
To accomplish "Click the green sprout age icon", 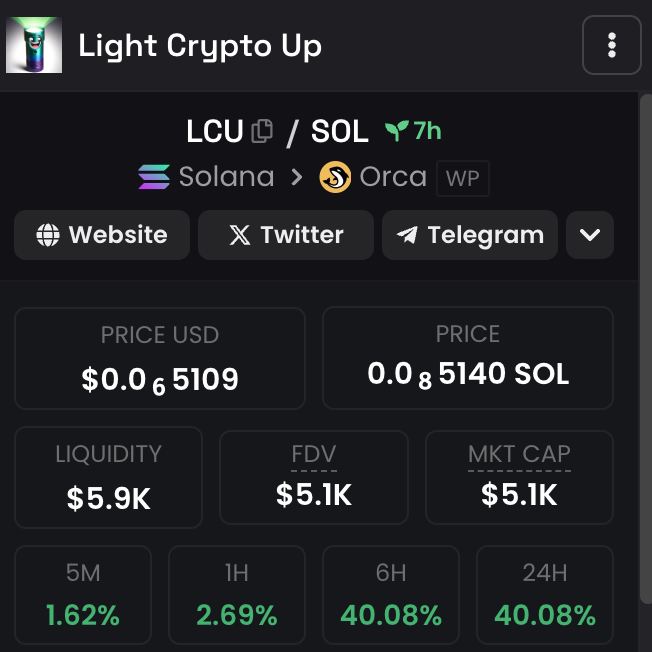I will tap(397, 131).
